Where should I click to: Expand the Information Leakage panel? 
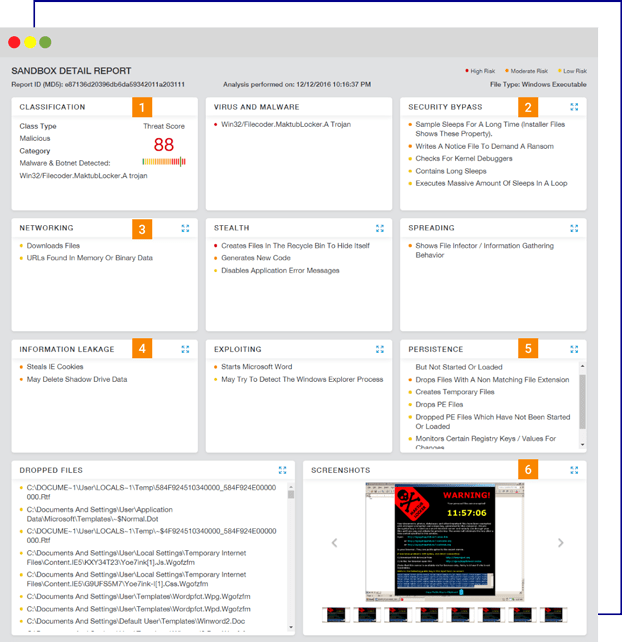pyautogui.click(x=186, y=349)
